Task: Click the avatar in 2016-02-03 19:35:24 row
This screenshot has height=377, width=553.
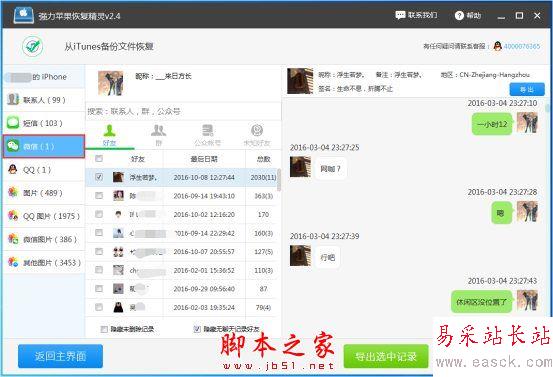Action: pyautogui.click(x=118, y=308)
